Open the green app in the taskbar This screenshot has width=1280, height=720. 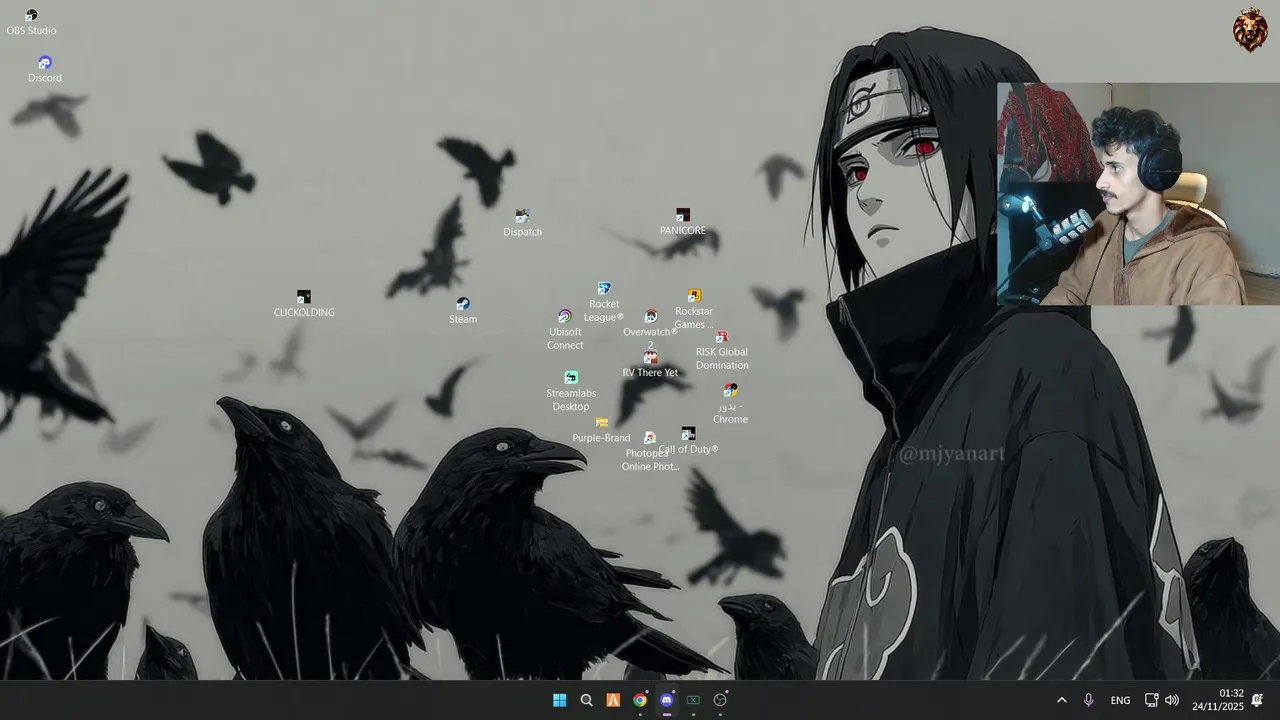tap(693, 700)
